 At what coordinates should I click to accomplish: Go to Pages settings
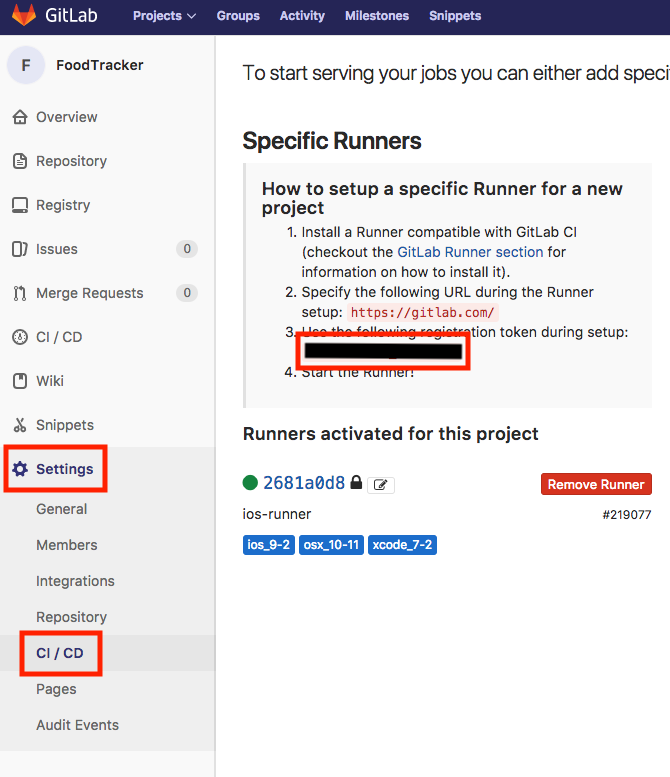[x=56, y=689]
